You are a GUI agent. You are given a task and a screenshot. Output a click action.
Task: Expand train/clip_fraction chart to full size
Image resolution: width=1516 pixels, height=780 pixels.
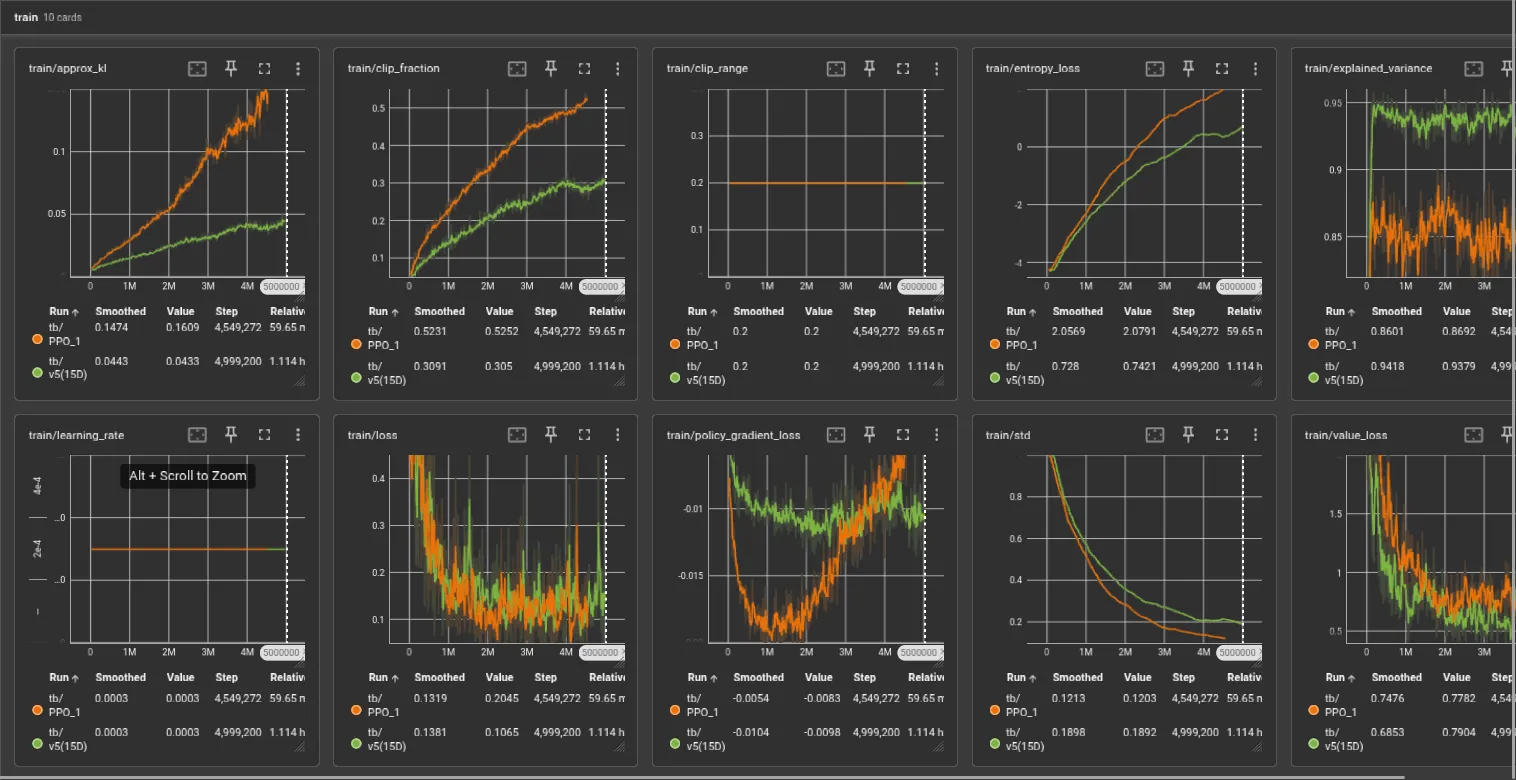pyautogui.click(x=585, y=68)
